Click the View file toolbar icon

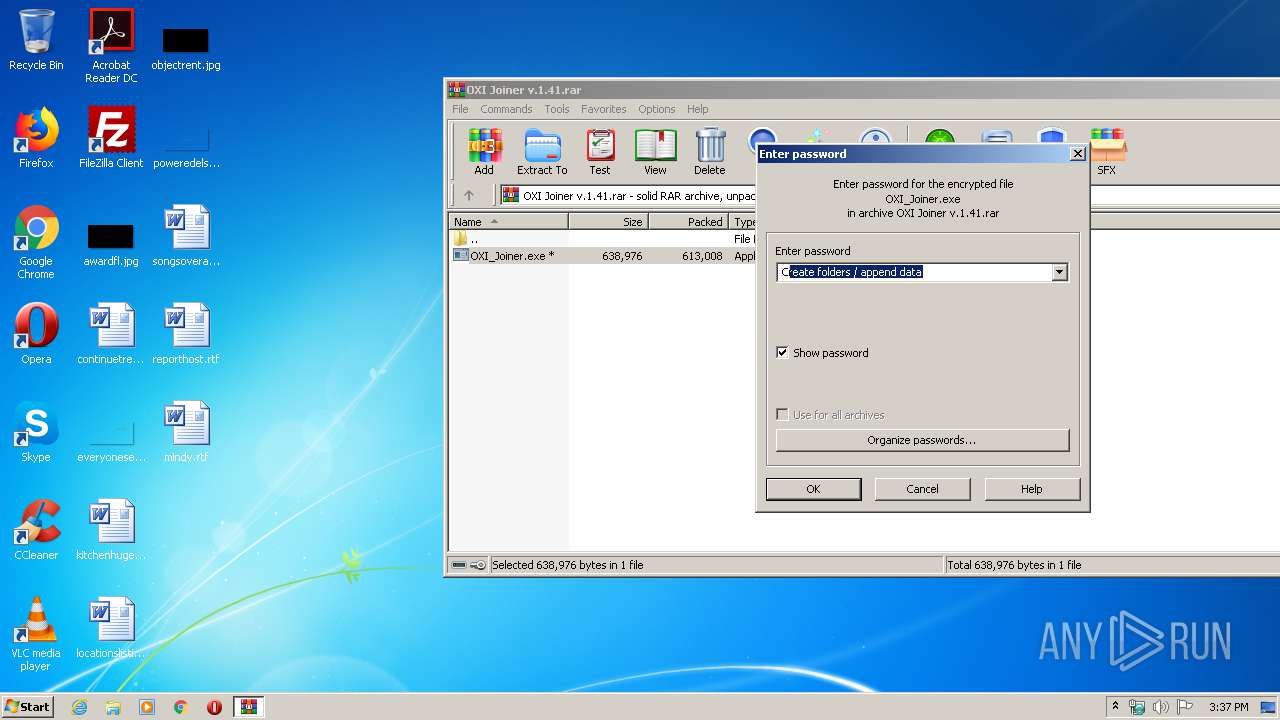[x=655, y=152]
